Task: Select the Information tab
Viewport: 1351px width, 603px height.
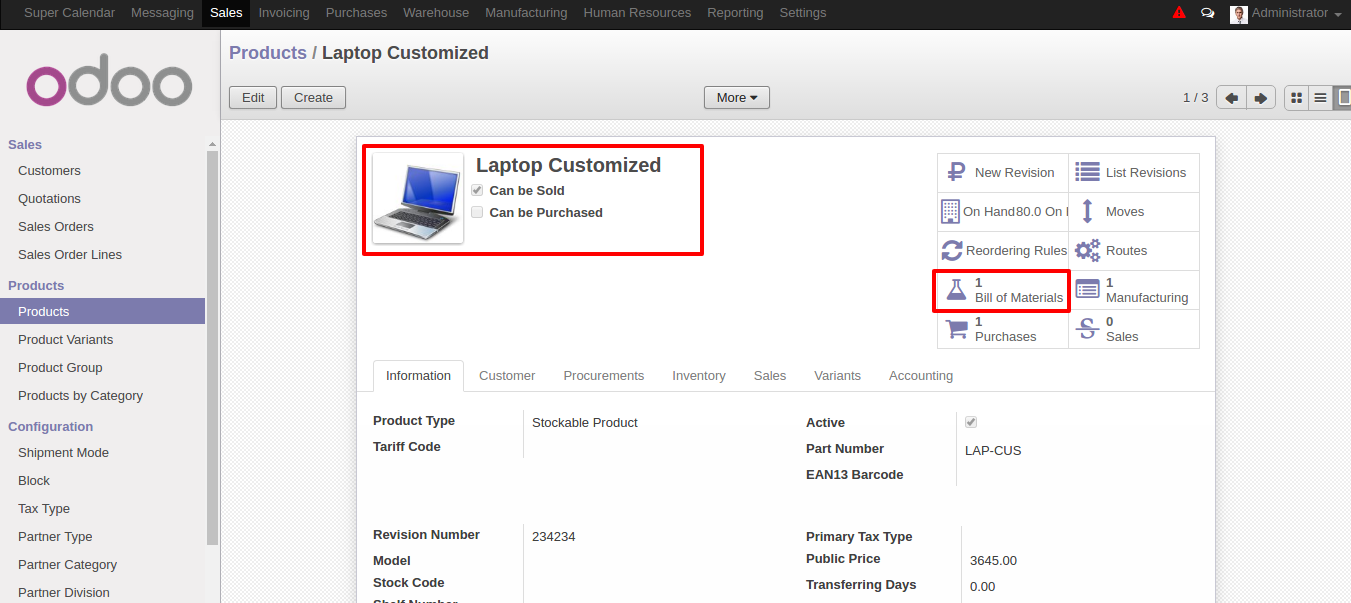Action: pos(418,376)
